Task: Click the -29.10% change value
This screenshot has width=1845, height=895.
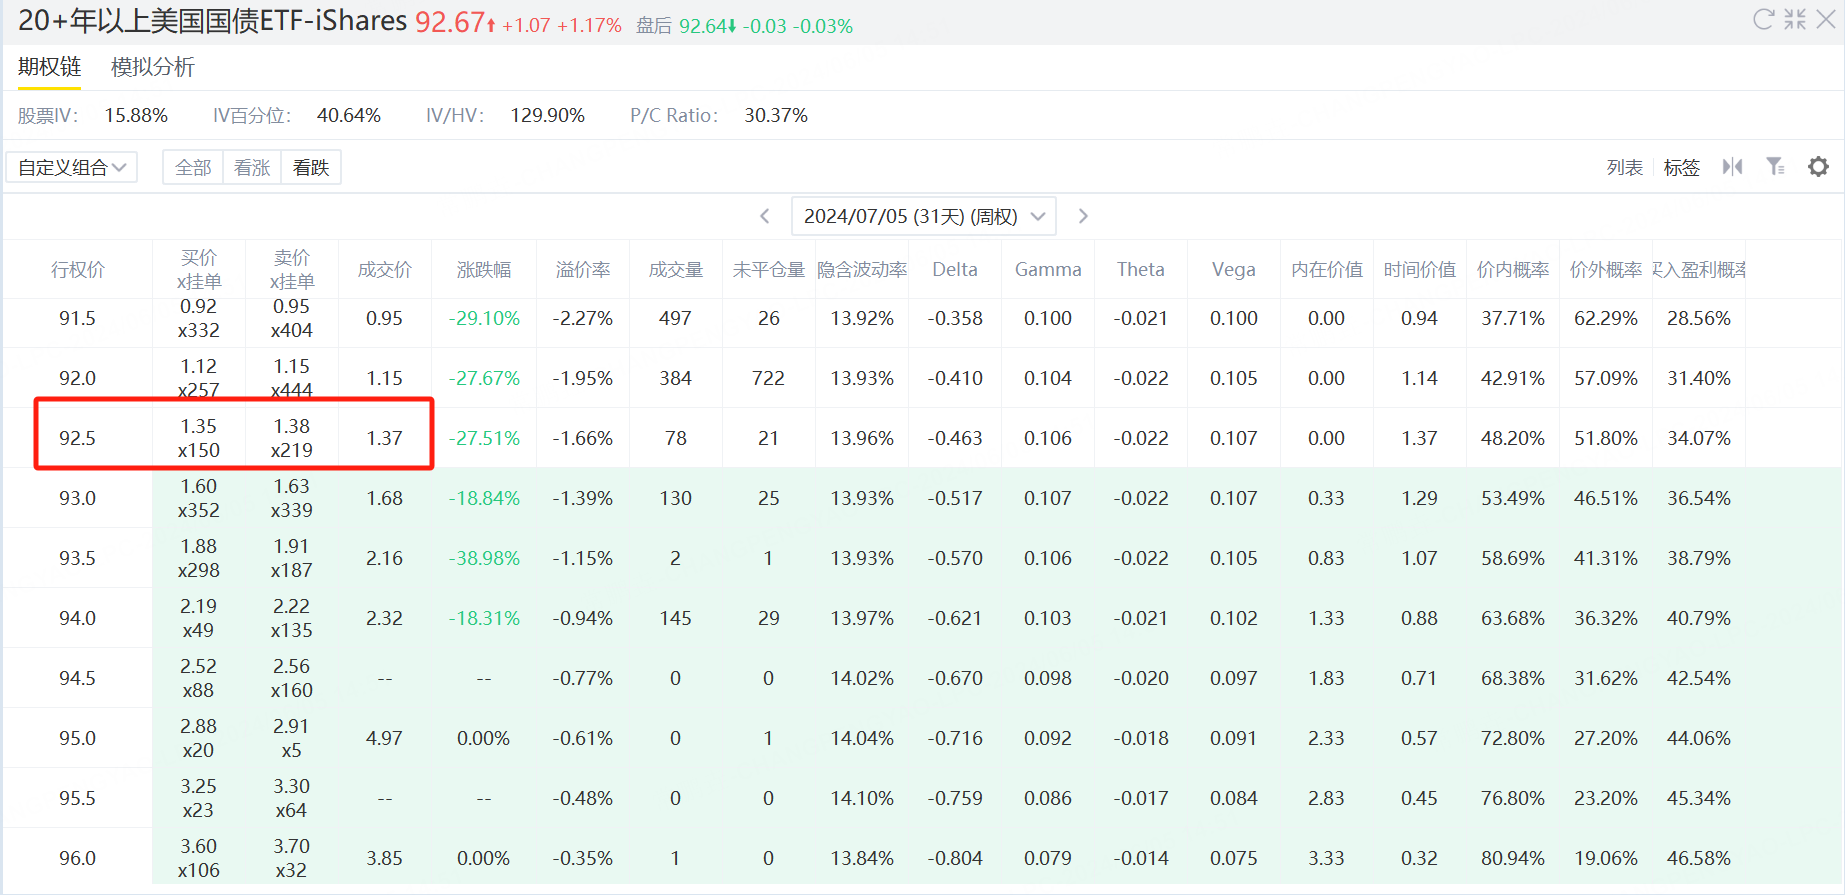Action: tap(484, 318)
